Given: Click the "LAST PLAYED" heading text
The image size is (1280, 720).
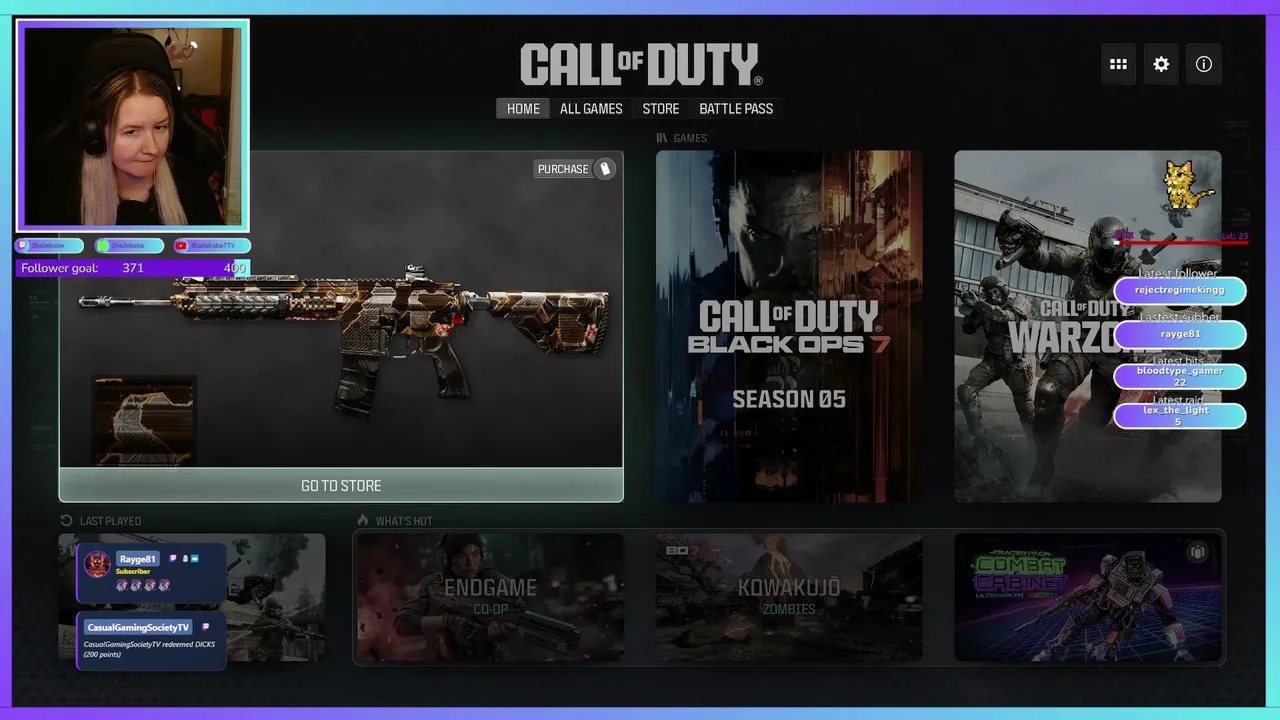Looking at the screenshot, I should coord(110,521).
